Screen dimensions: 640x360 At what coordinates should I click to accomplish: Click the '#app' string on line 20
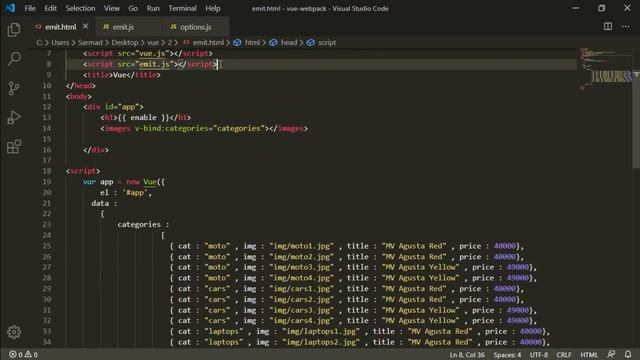(x=135, y=193)
